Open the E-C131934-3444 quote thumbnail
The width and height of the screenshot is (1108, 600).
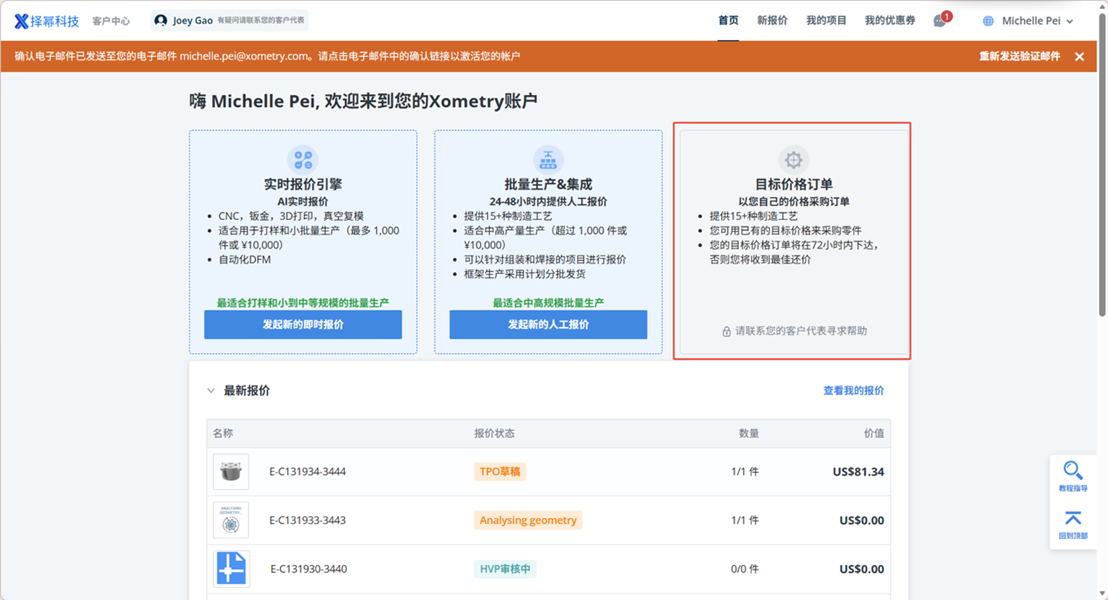coord(231,472)
